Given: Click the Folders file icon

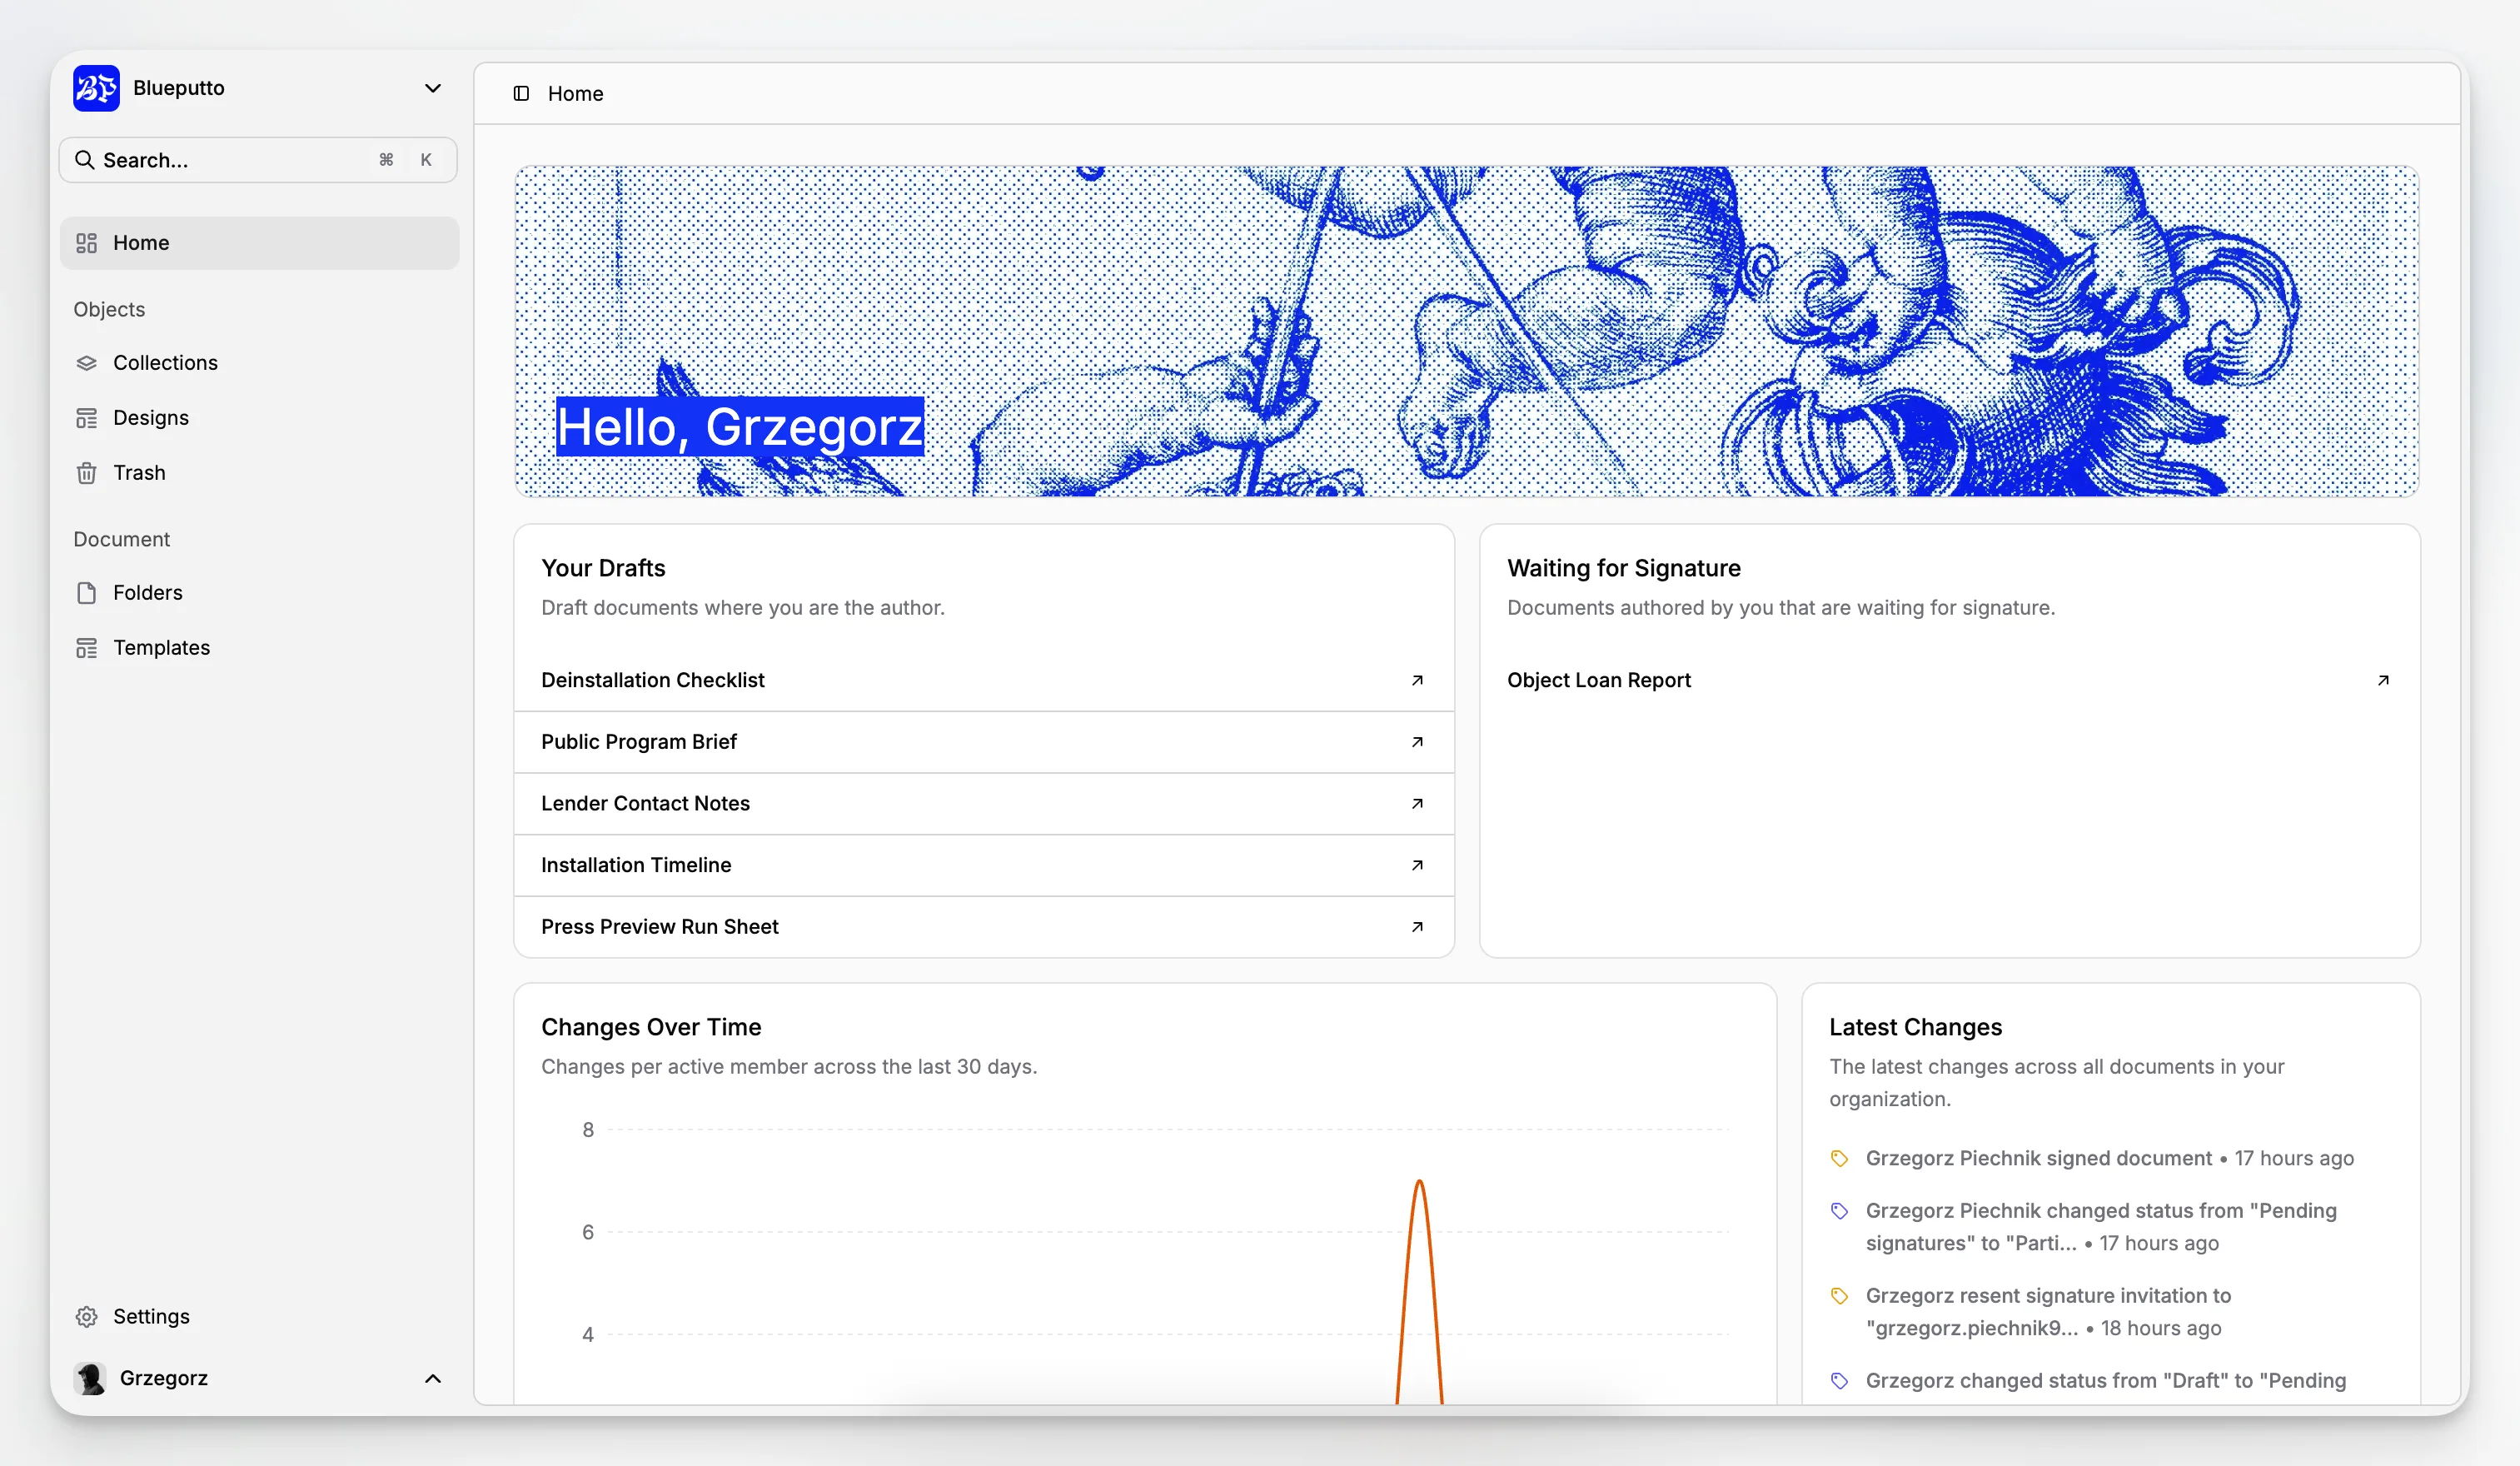Looking at the screenshot, I should tap(87, 593).
